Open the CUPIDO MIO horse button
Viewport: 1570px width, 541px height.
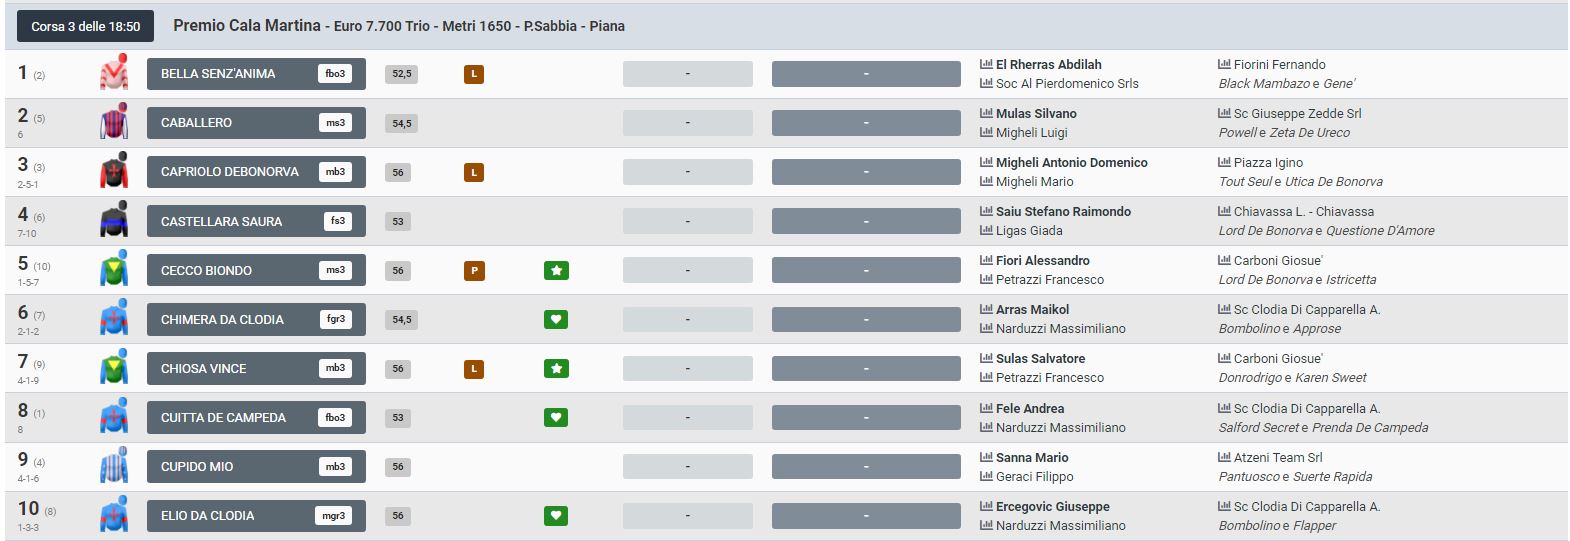tap(255, 467)
